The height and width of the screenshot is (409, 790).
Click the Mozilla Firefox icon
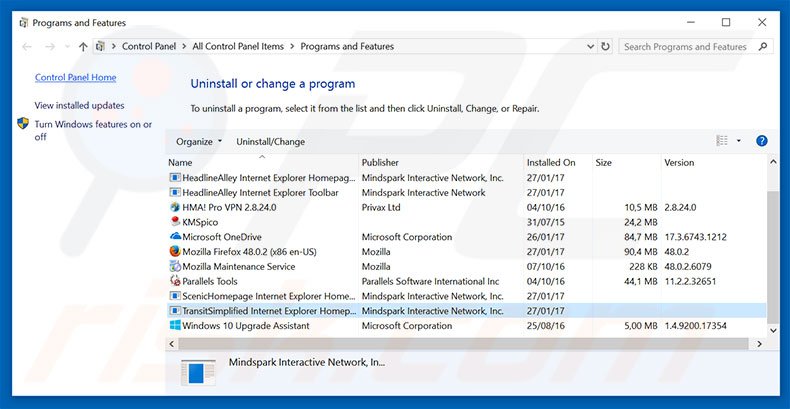[x=175, y=251]
